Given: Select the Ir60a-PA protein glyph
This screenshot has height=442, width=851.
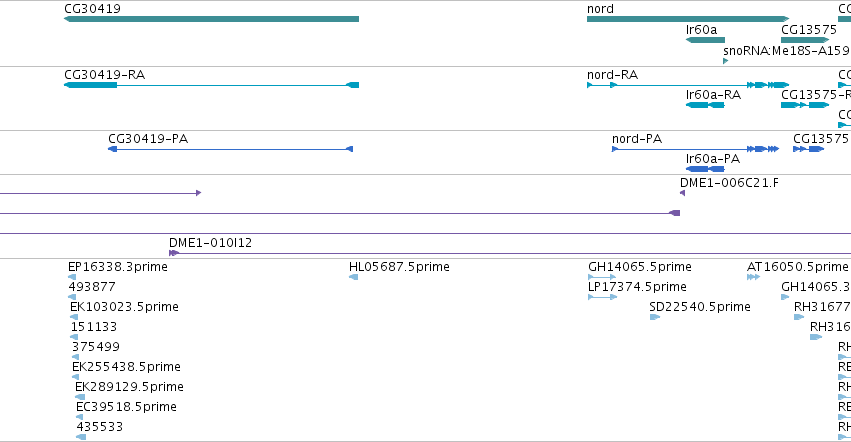Looking at the screenshot, I should point(705,169).
